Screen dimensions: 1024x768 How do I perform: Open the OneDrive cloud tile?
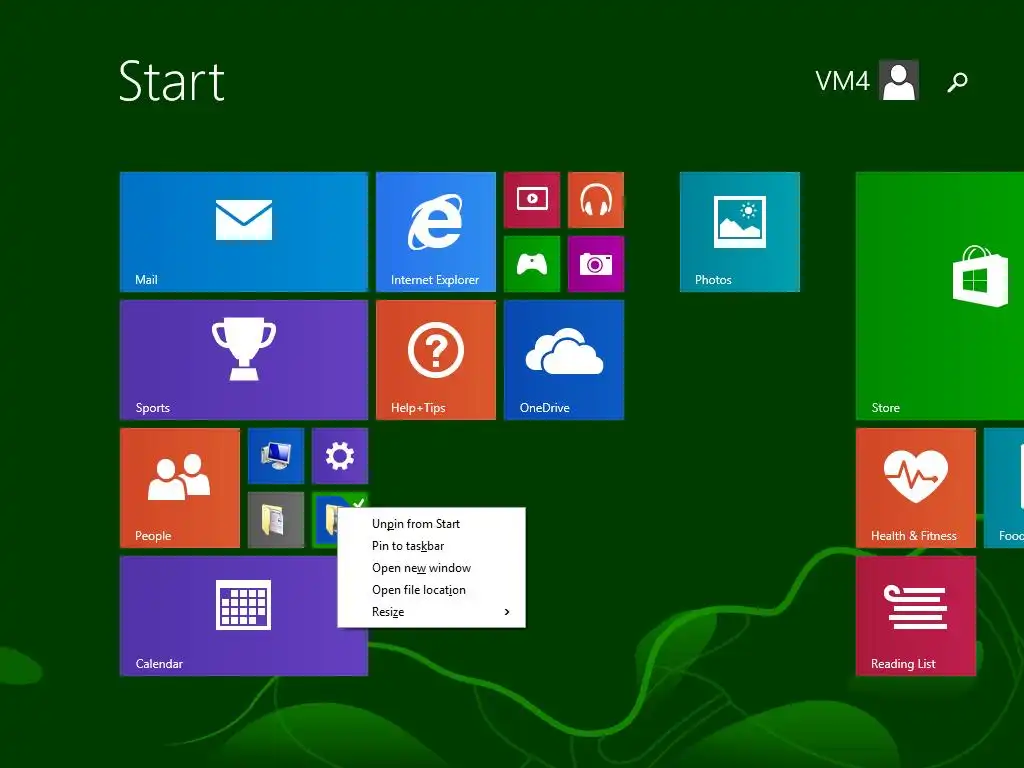564,360
